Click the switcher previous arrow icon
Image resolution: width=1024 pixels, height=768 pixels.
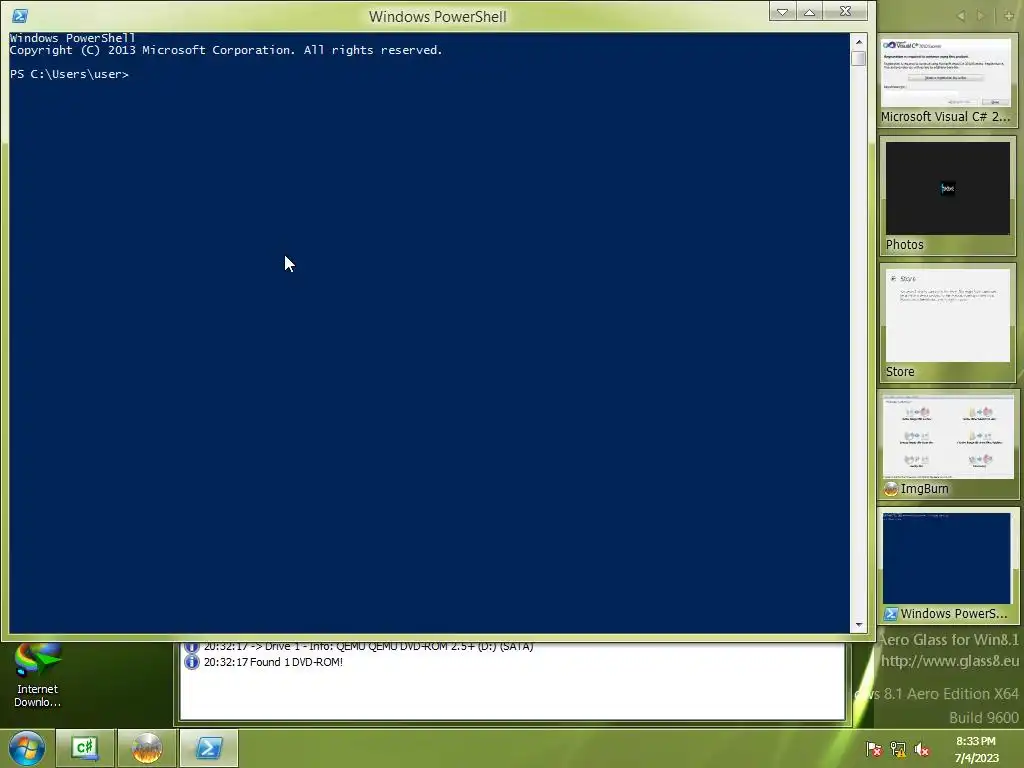(961, 16)
